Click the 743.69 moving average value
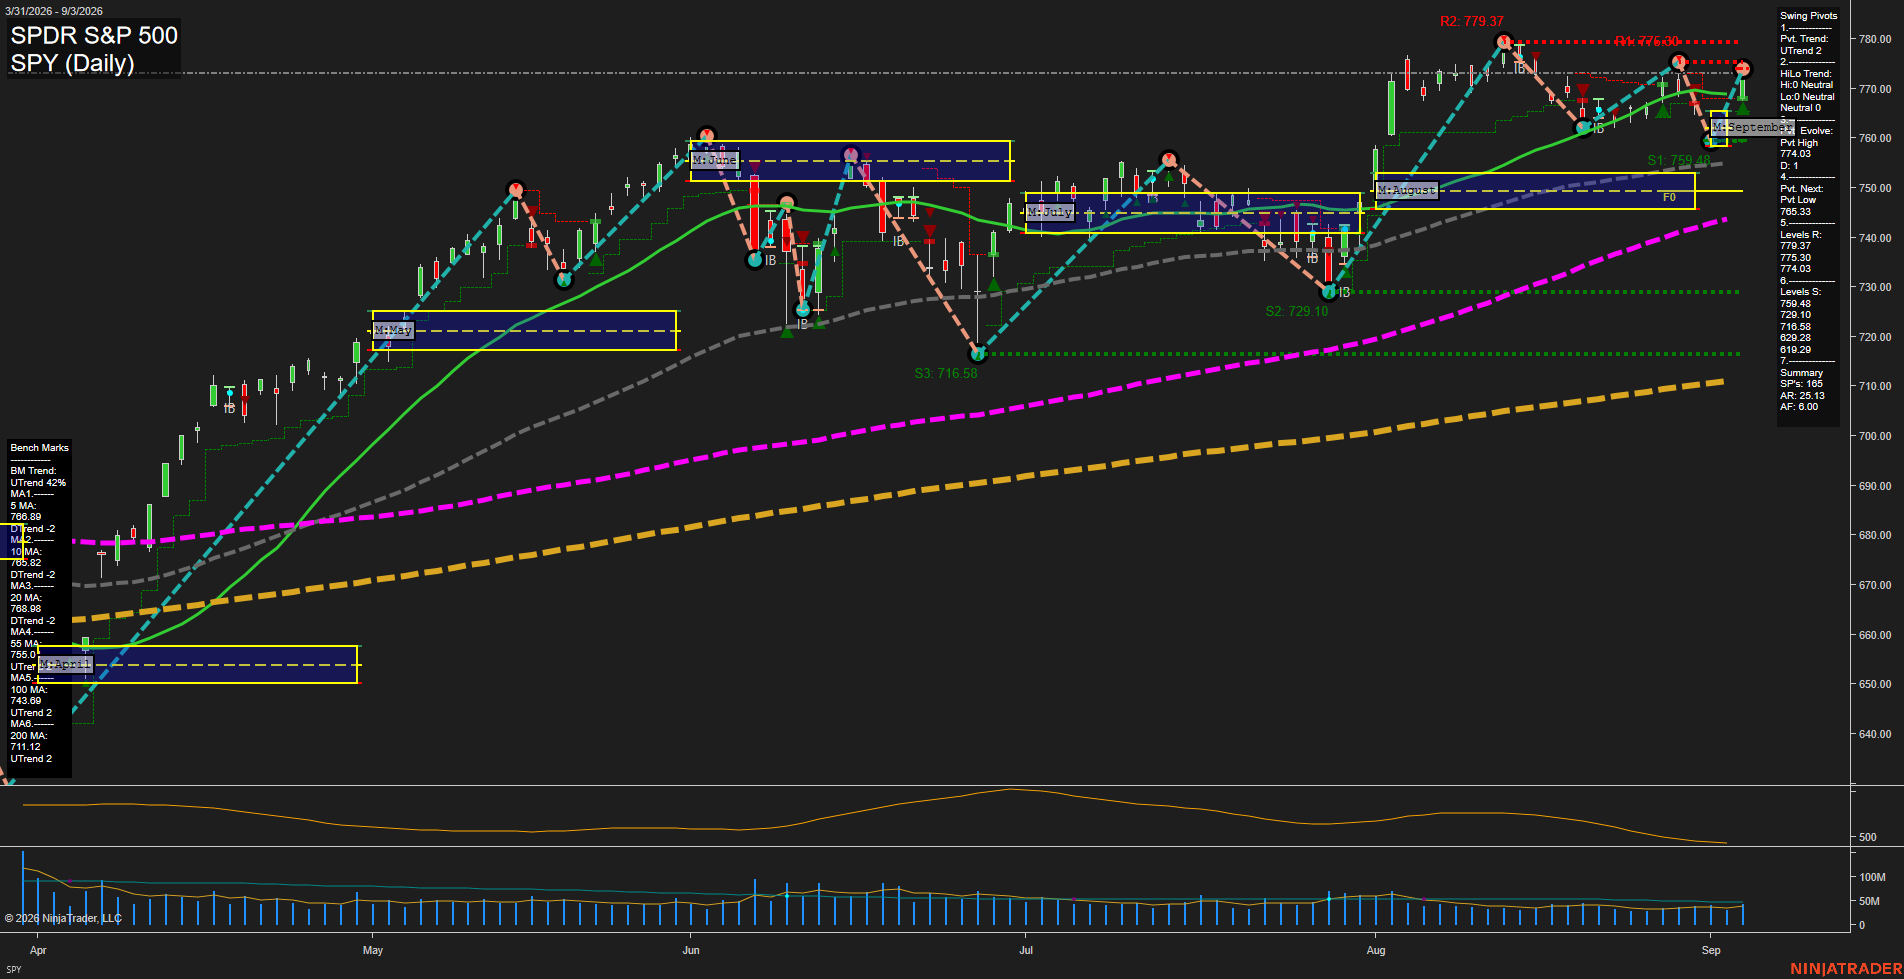This screenshot has width=1904, height=979. [26, 701]
